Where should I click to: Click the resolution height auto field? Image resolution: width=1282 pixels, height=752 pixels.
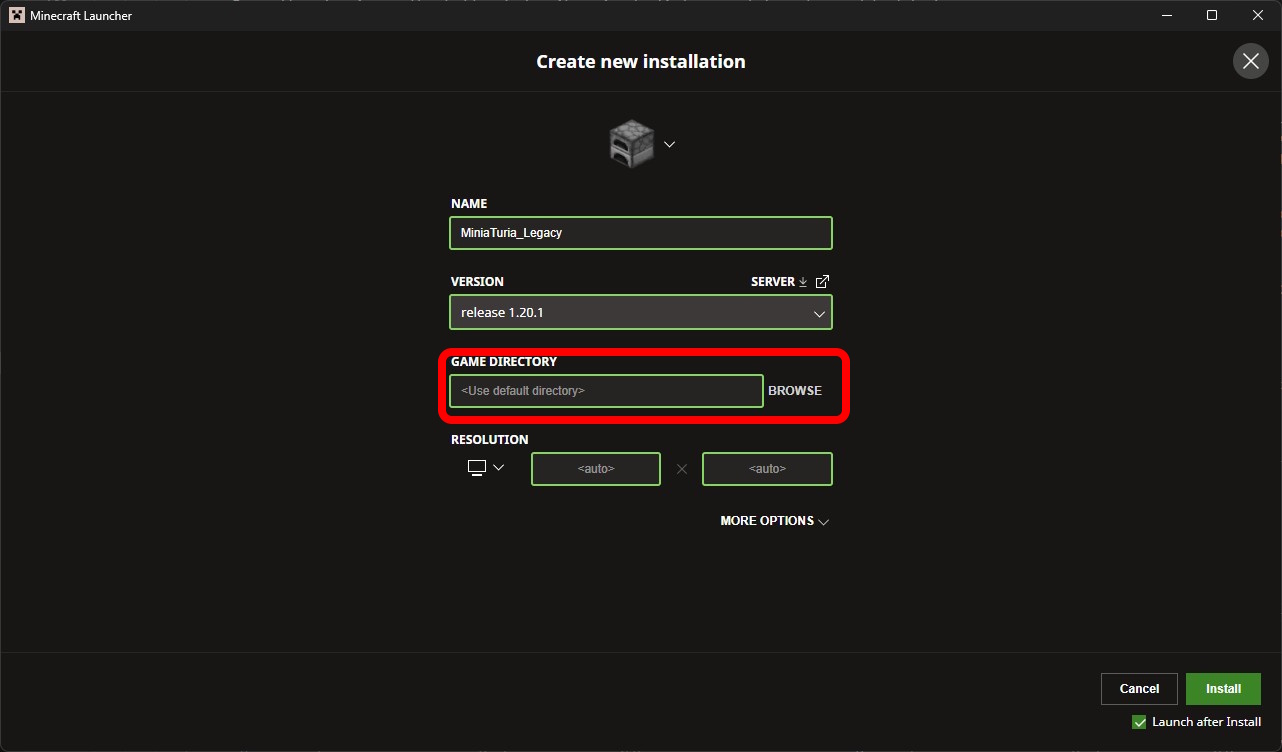pyautogui.click(x=768, y=469)
